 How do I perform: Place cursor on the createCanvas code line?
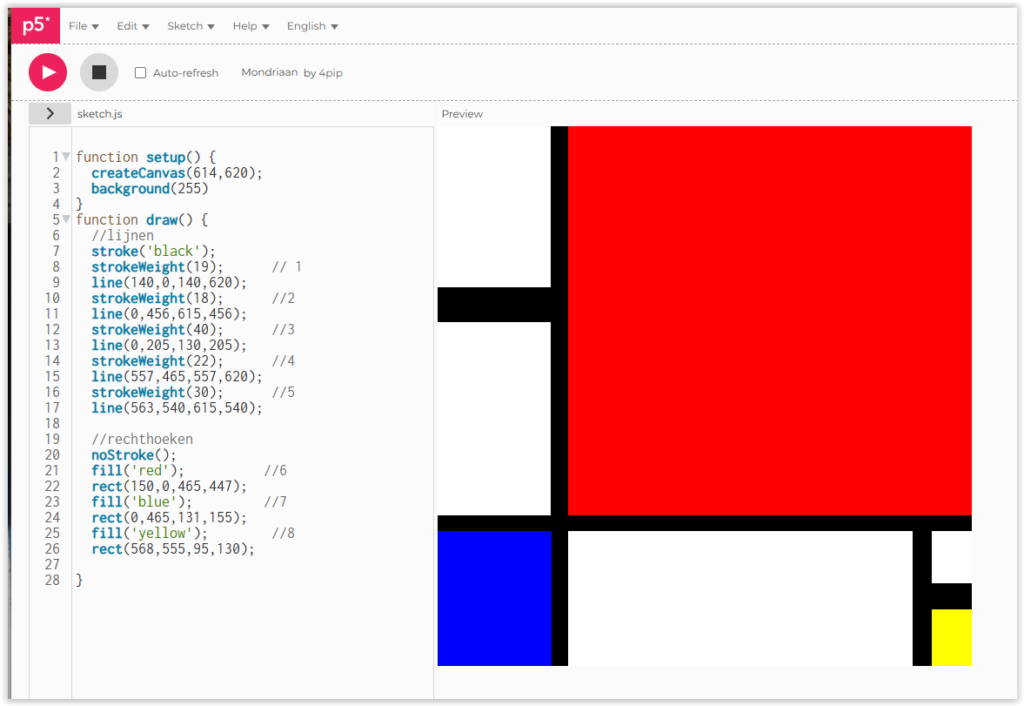click(x=176, y=173)
